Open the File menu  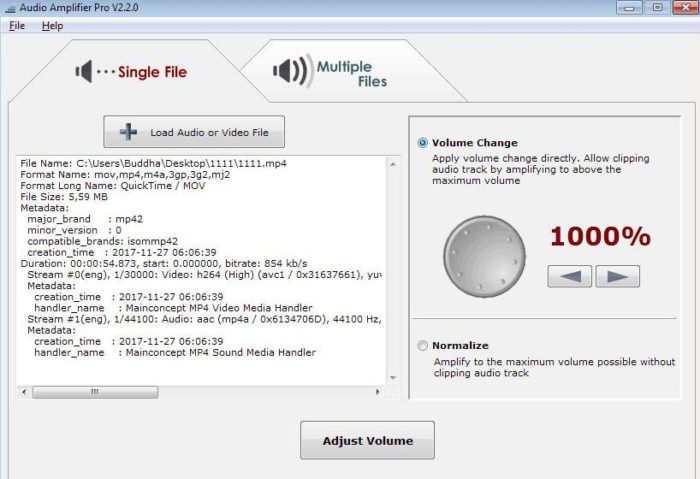(x=16, y=26)
